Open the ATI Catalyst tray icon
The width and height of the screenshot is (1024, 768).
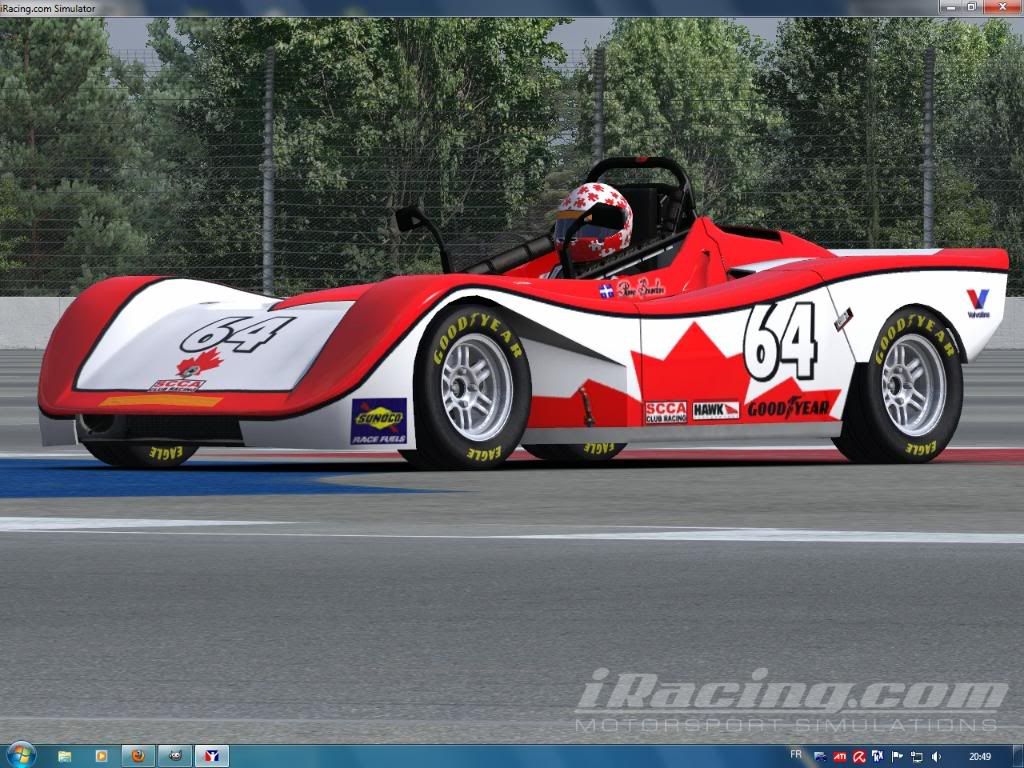pyautogui.click(x=840, y=756)
